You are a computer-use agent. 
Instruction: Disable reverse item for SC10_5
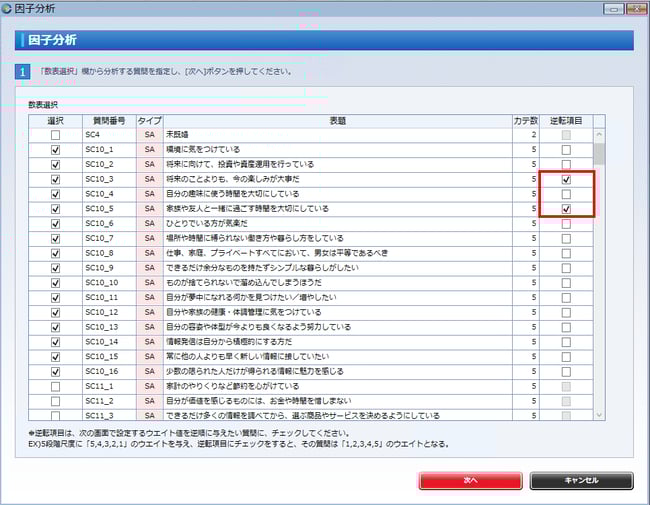566,209
